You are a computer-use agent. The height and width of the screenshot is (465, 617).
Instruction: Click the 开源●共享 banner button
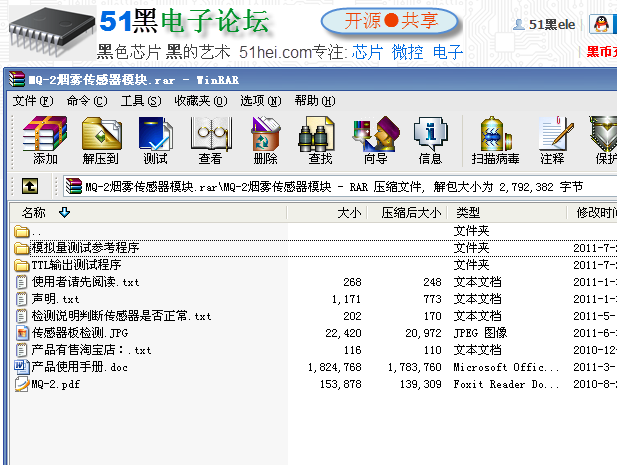point(390,21)
